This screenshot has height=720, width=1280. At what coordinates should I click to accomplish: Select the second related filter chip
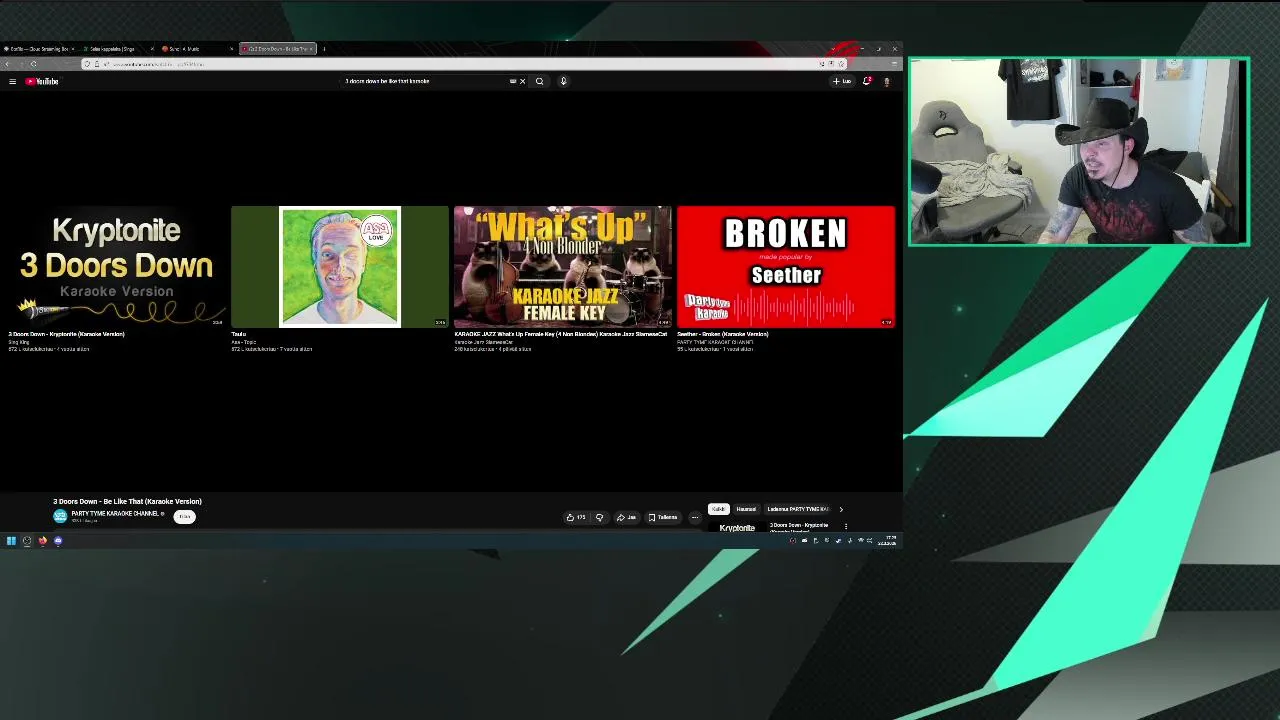point(746,509)
